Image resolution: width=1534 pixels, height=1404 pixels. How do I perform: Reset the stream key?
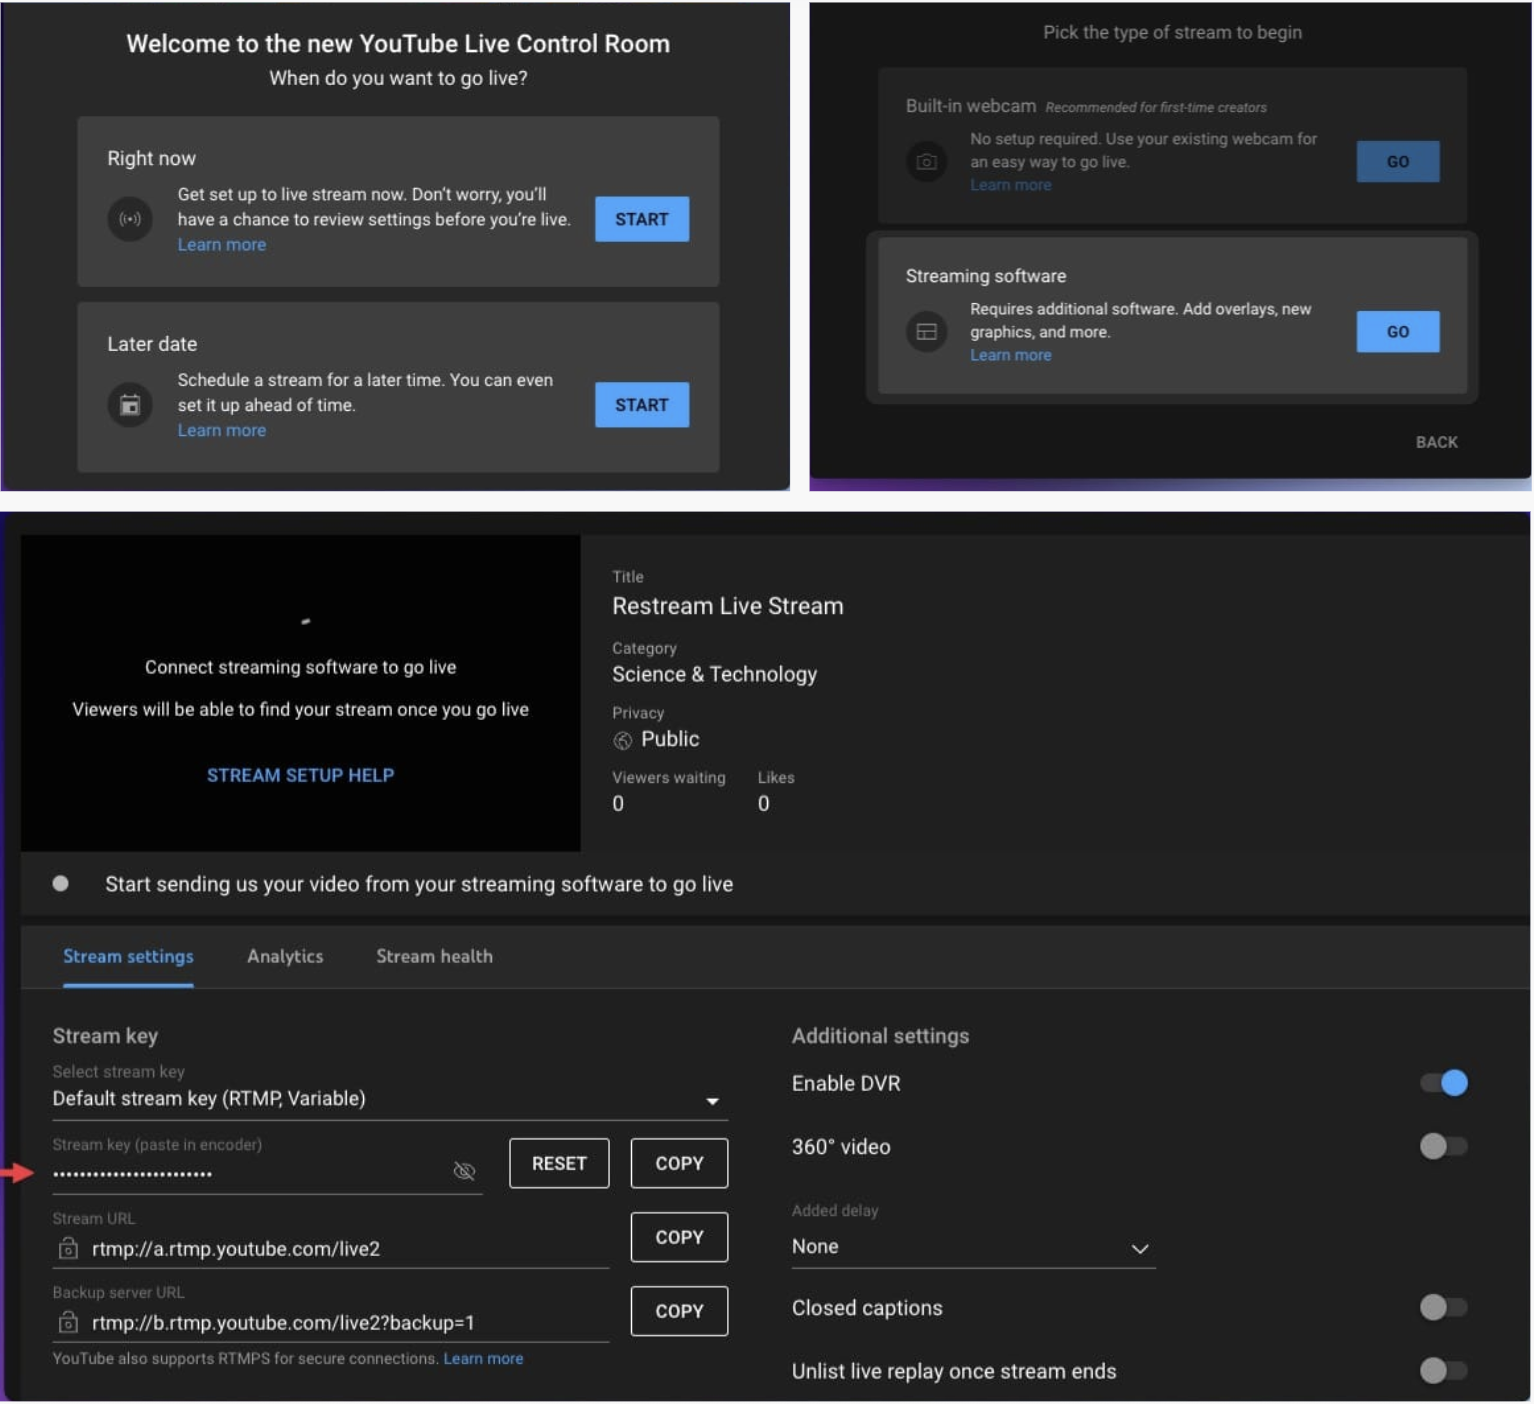[x=559, y=1163]
